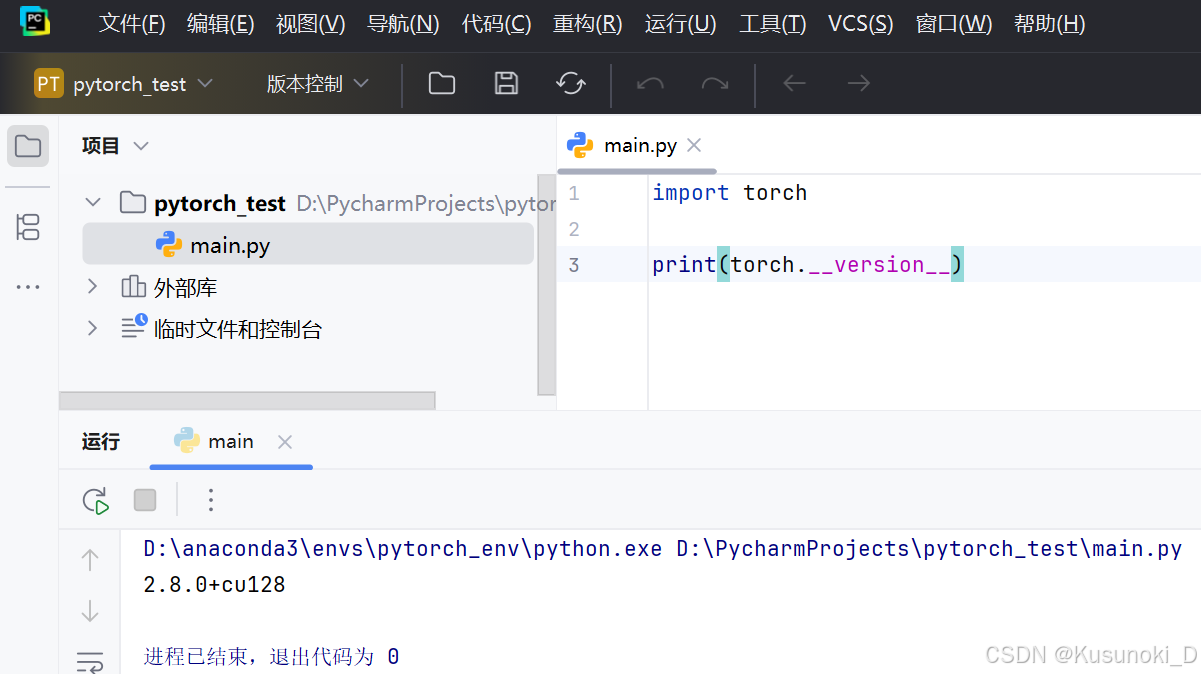
Task: Toggle the project tool window folder icon
Action: coord(28,146)
